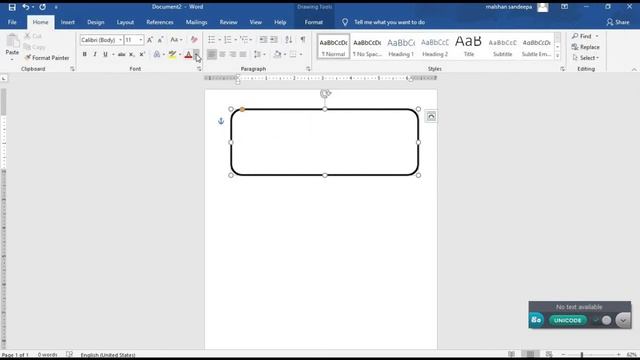The image size is (640, 360).
Task: Switch to the Design tab
Action: [96, 22]
